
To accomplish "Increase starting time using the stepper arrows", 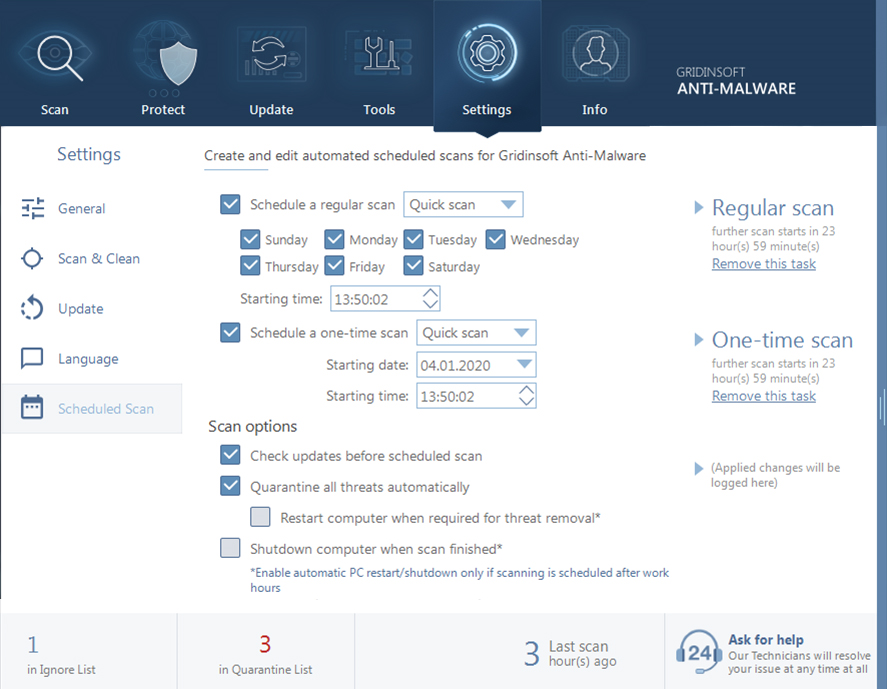I will 428,293.
